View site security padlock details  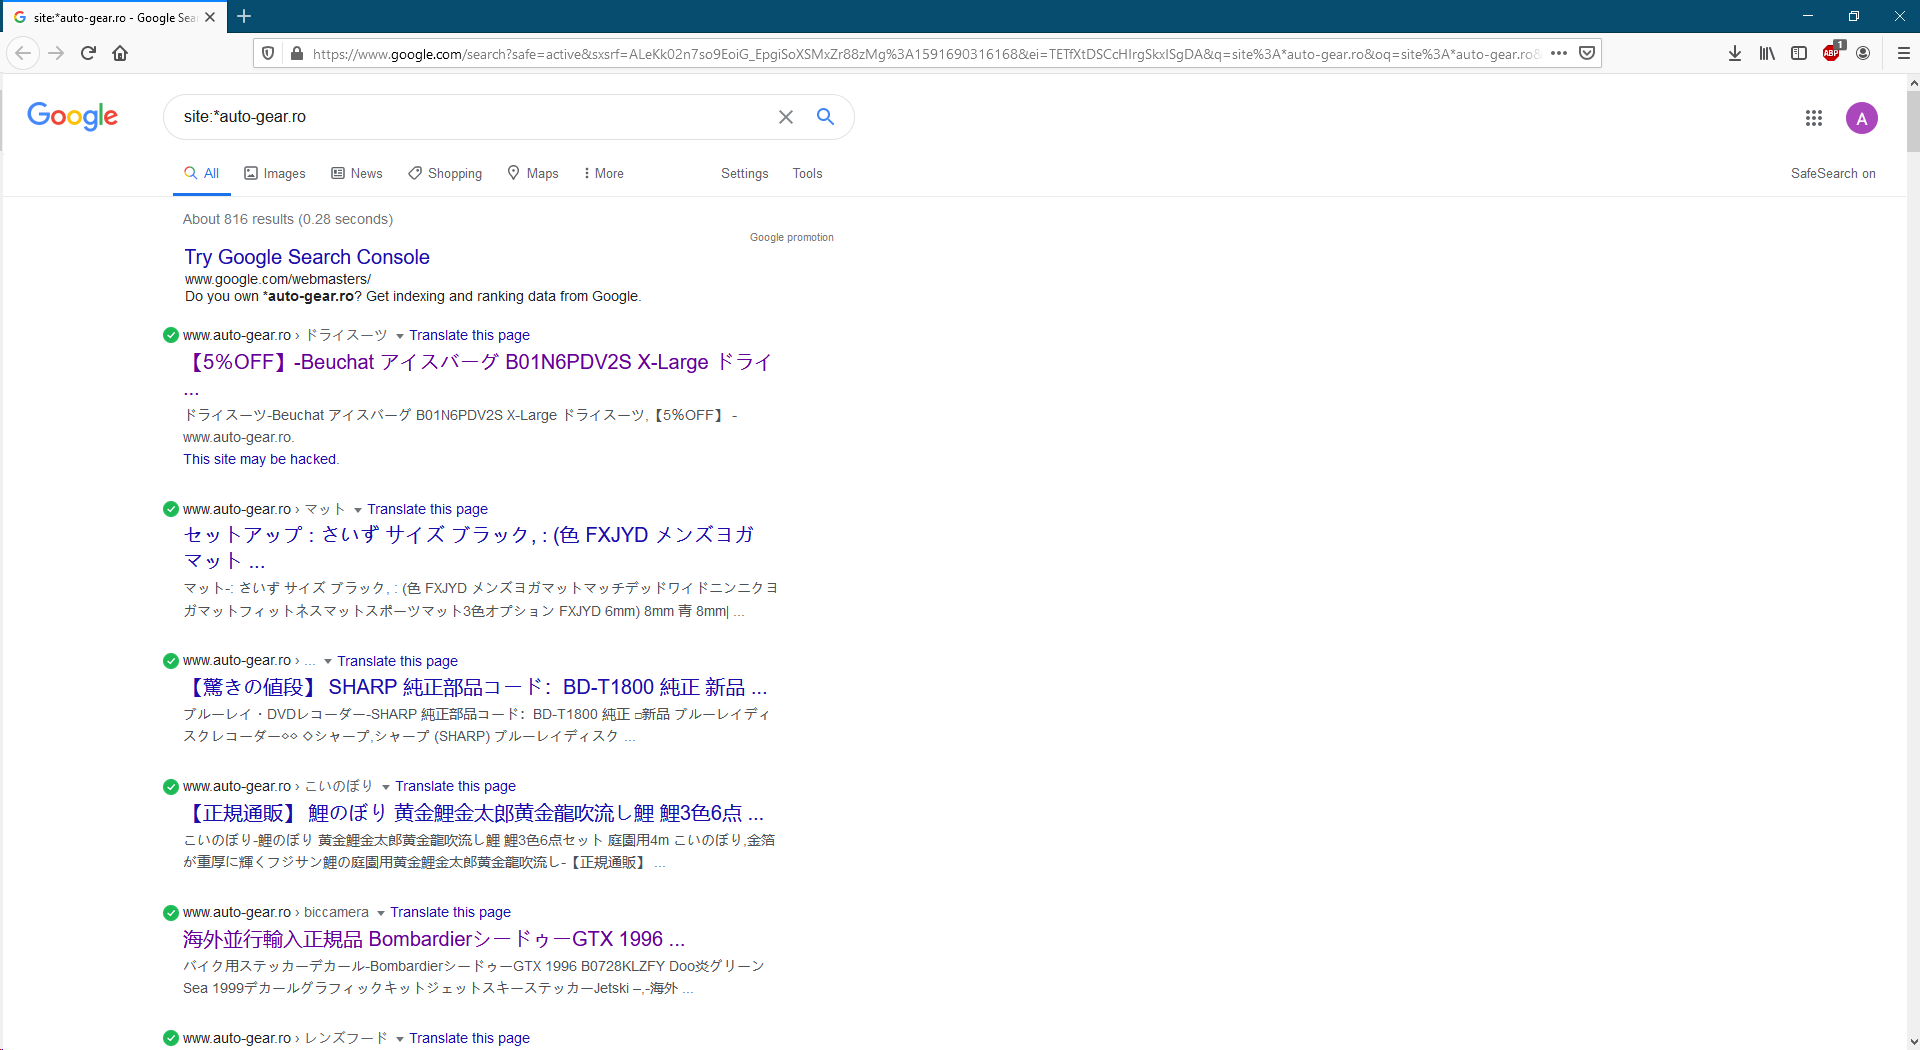(297, 53)
